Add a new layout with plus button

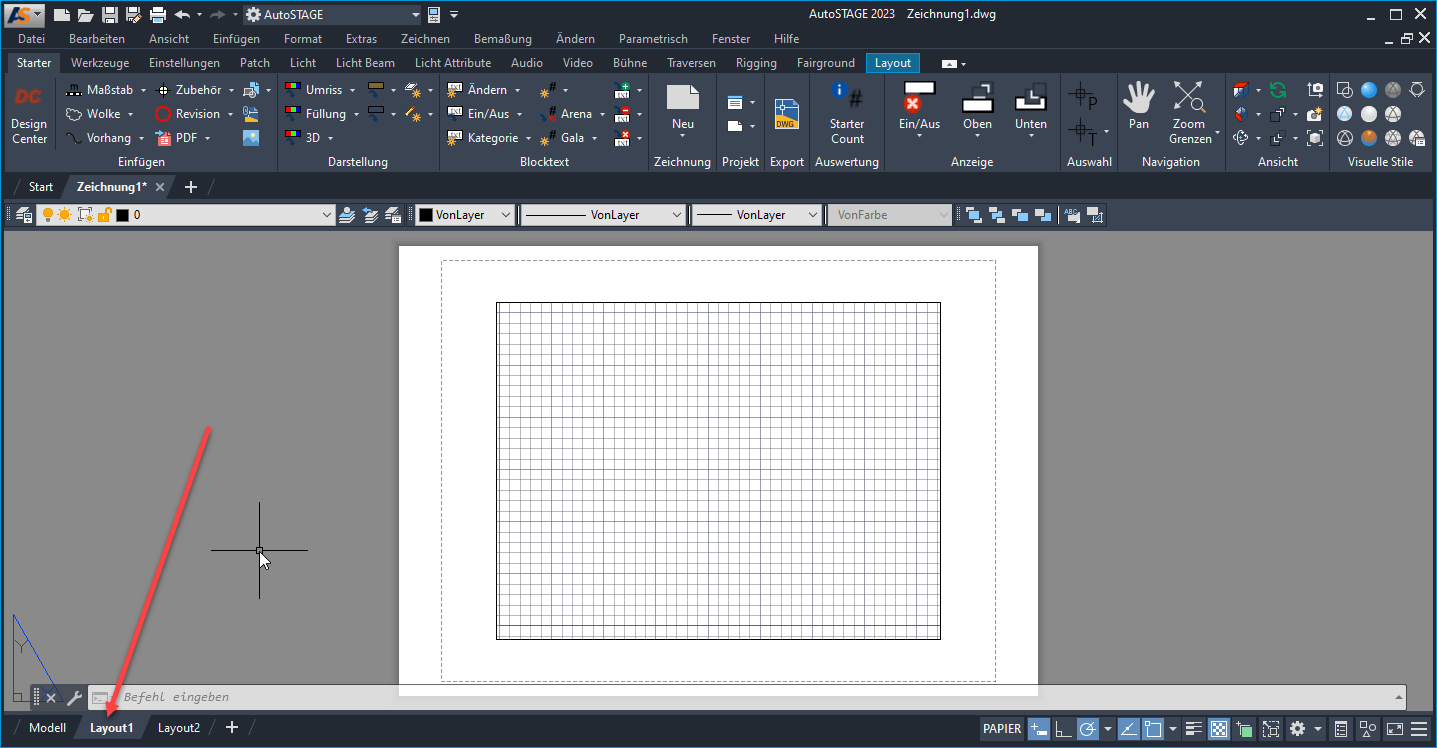point(232,728)
